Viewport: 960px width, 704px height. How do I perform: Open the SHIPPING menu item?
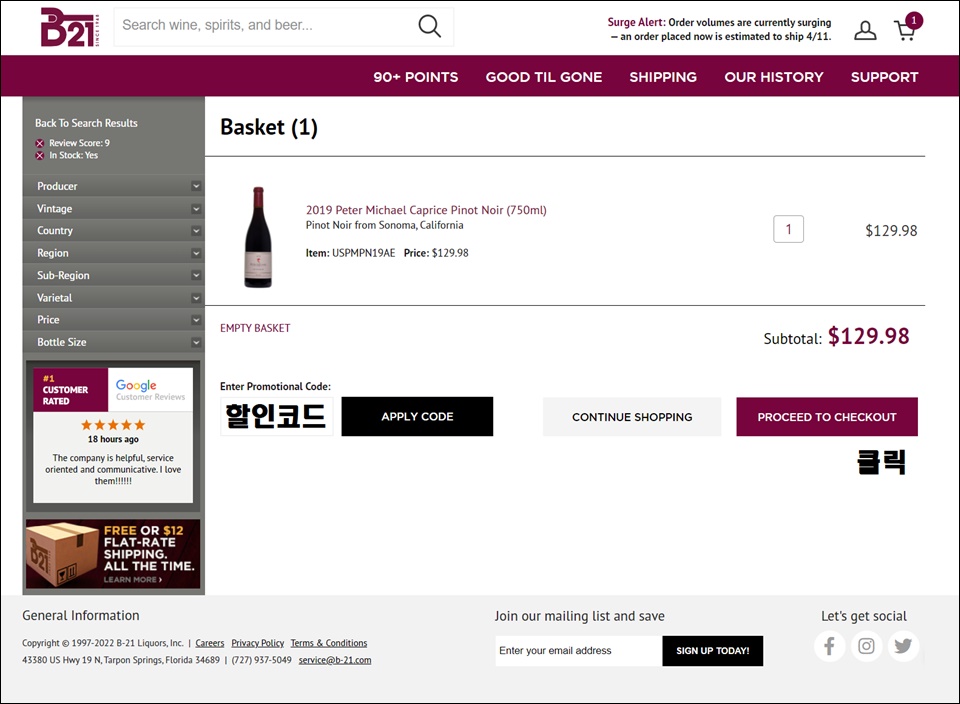click(x=663, y=77)
